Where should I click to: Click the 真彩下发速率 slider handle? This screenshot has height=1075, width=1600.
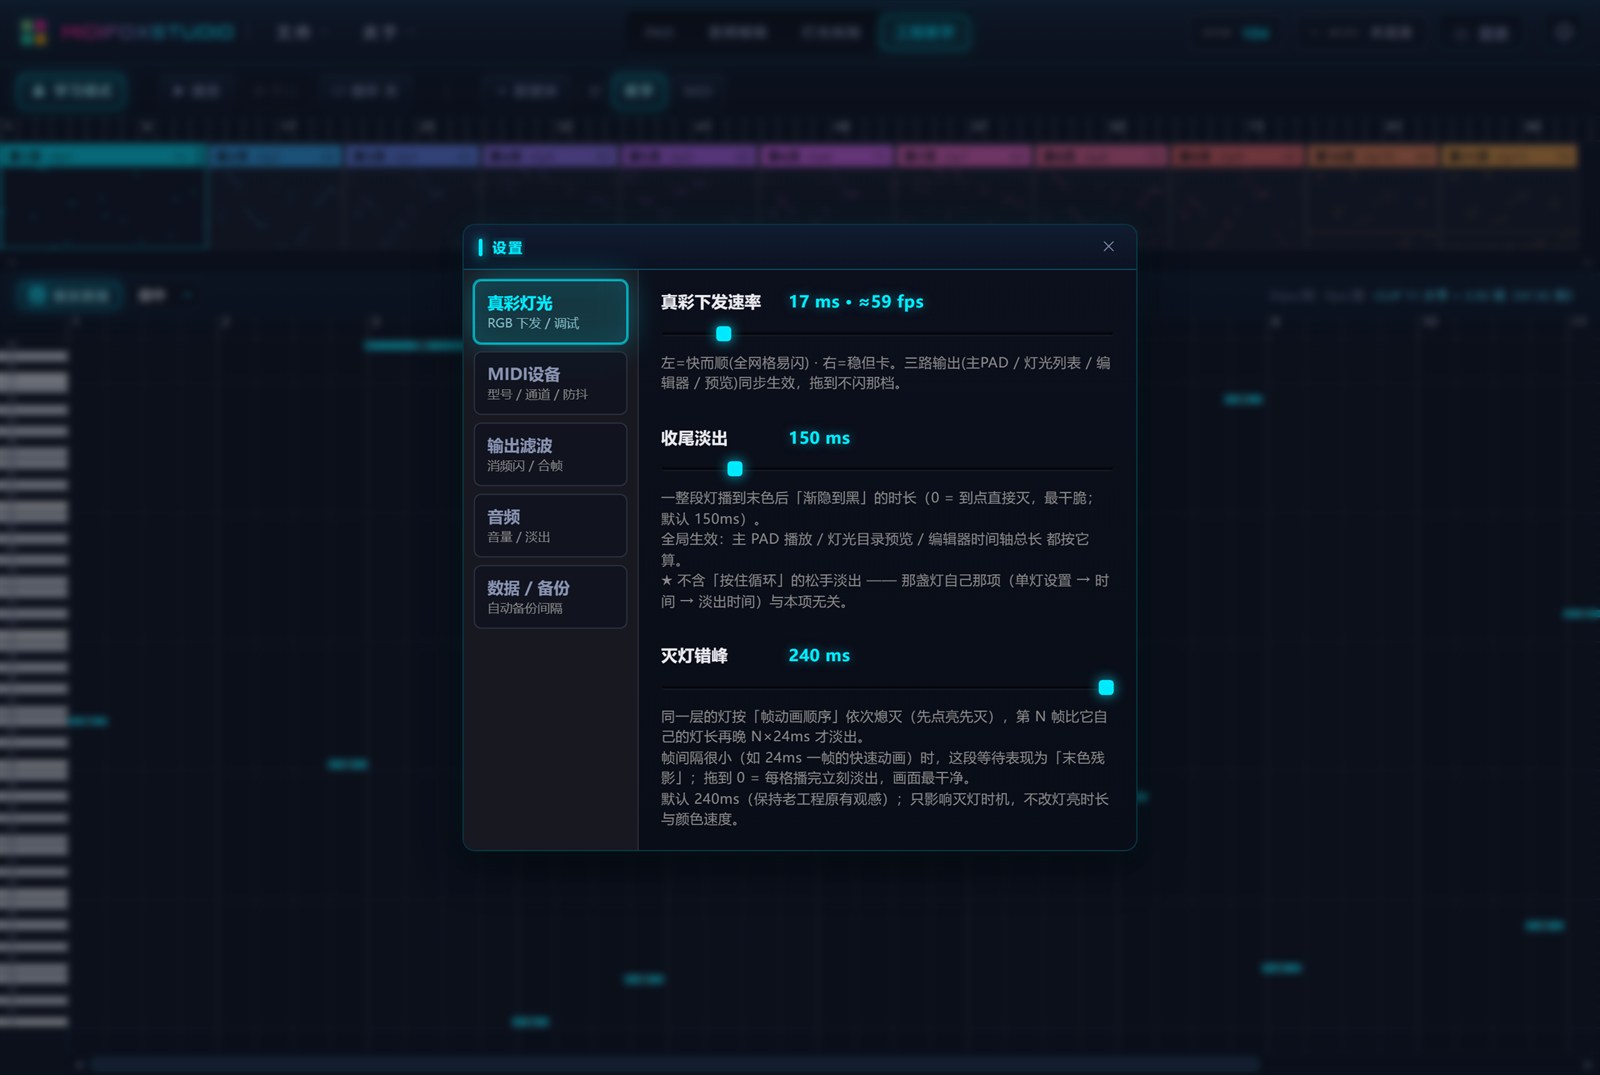point(724,334)
